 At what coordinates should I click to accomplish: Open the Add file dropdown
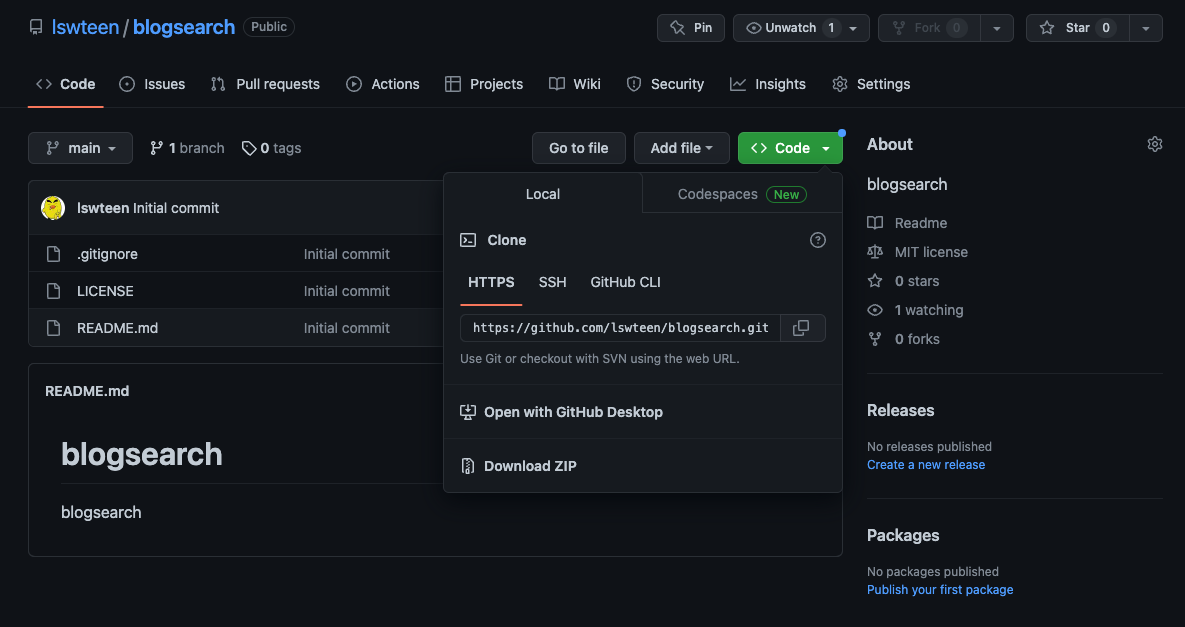[682, 148]
